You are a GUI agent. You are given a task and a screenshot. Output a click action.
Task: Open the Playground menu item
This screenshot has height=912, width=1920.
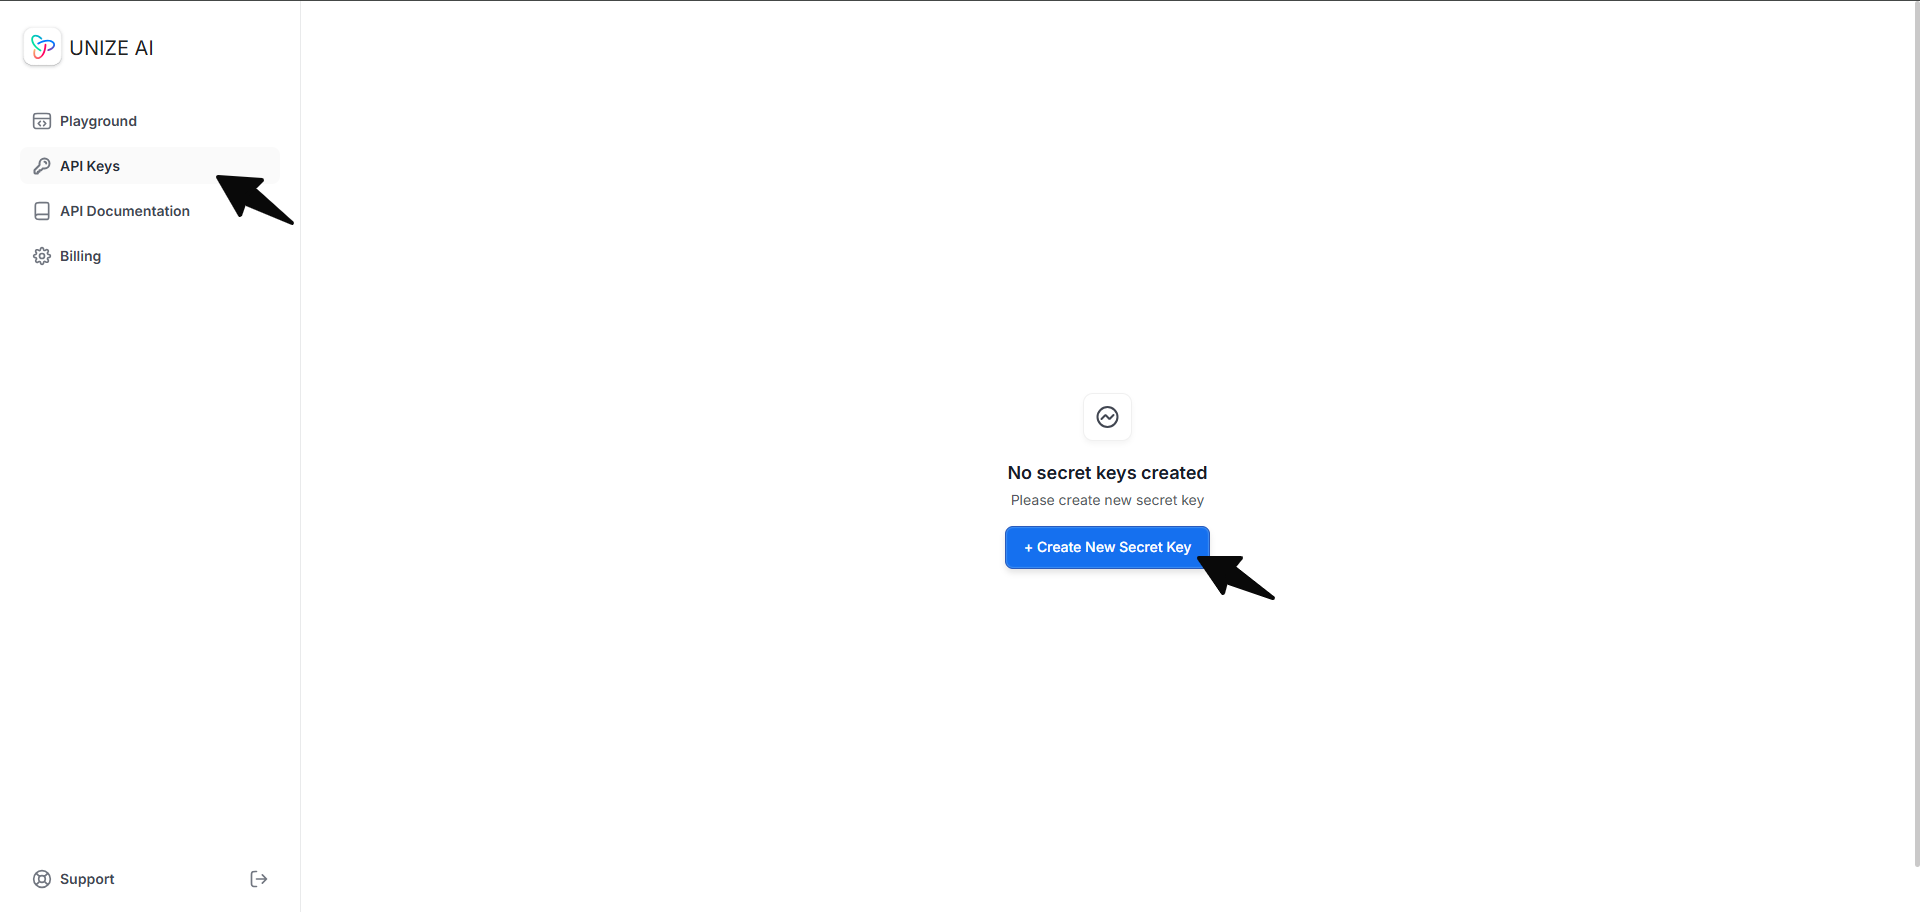point(150,121)
